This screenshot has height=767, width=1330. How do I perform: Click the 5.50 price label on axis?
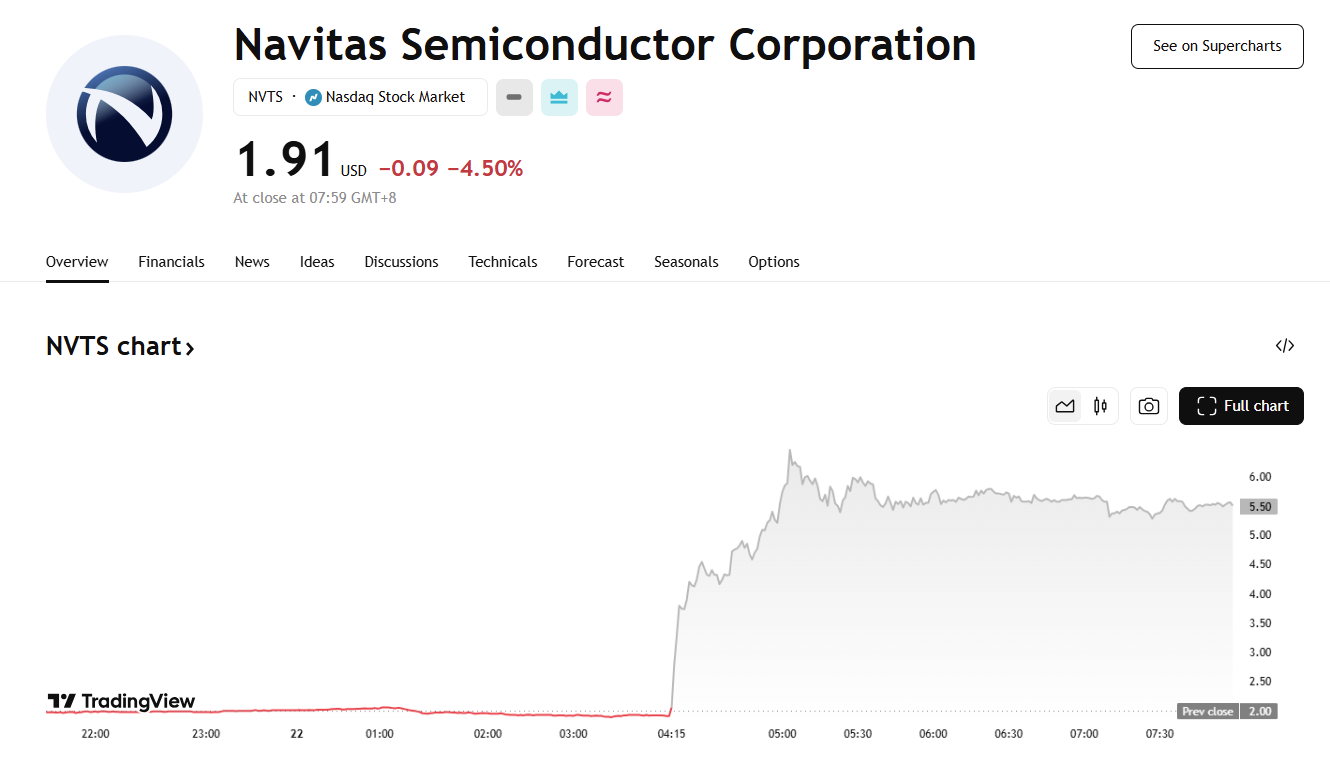[1260, 507]
